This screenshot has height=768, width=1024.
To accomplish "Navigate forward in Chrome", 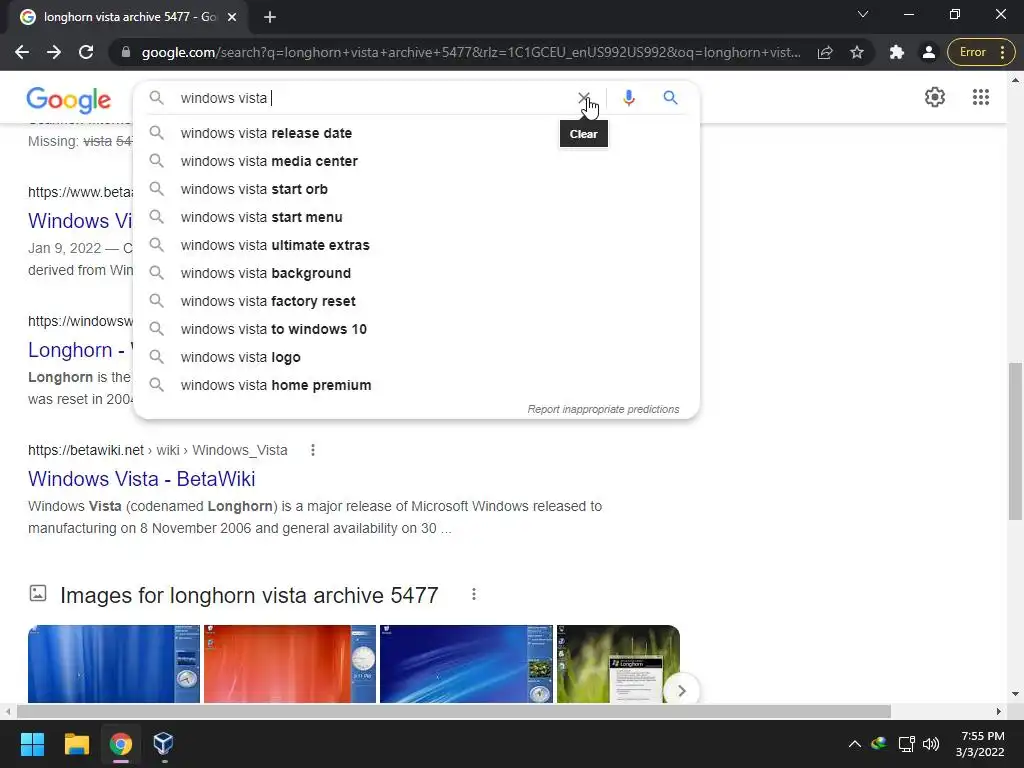I will pyautogui.click(x=54, y=52).
